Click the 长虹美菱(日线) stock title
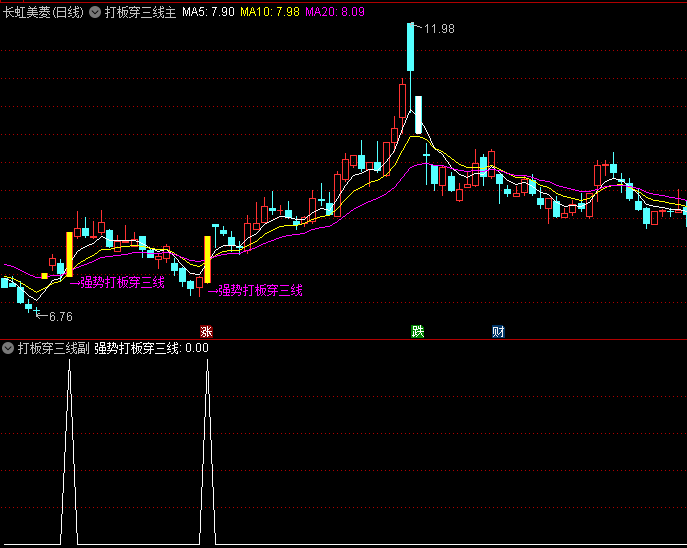This screenshot has width=687, height=548. tap(44, 13)
